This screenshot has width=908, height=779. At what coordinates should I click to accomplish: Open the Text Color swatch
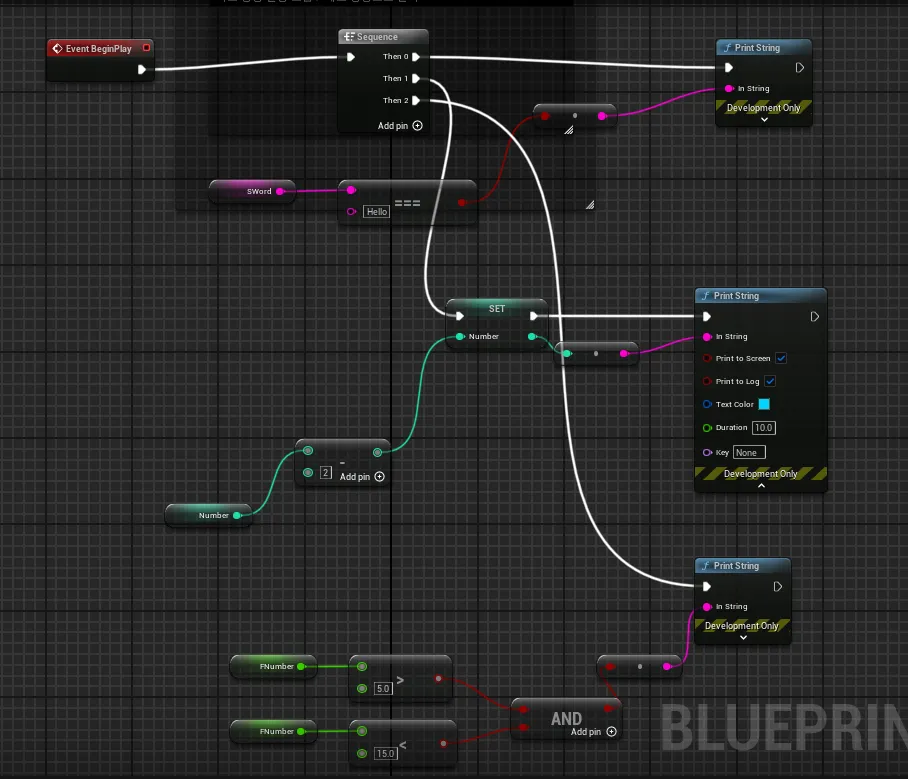pos(764,404)
